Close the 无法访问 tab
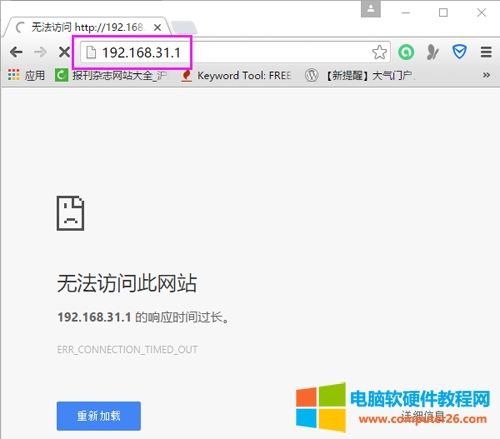 tap(157, 27)
